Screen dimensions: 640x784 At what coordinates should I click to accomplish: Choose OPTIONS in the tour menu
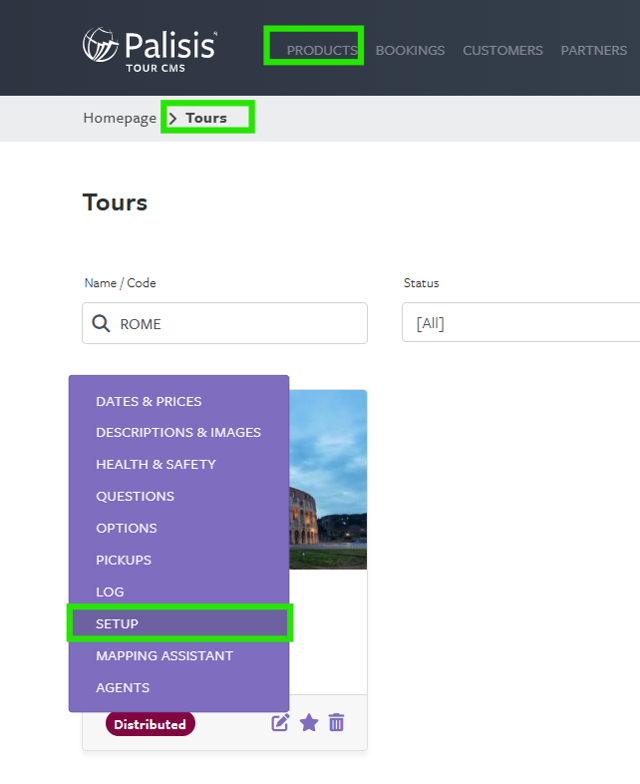point(126,528)
